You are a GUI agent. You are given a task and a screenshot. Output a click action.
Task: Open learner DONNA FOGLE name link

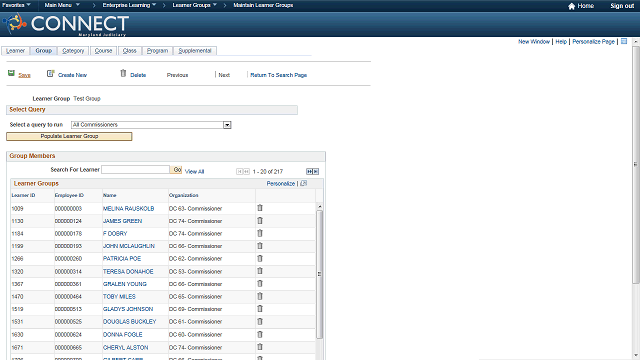[x=122, y=335]
